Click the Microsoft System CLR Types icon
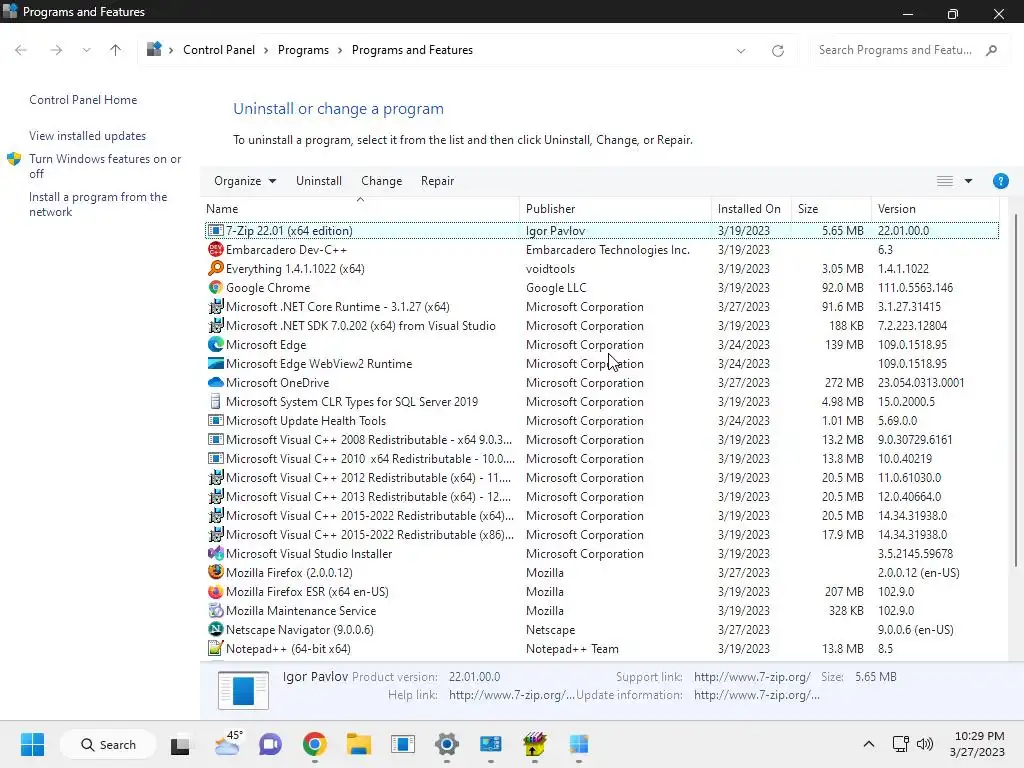1024x768 pixels. (216, 401)
